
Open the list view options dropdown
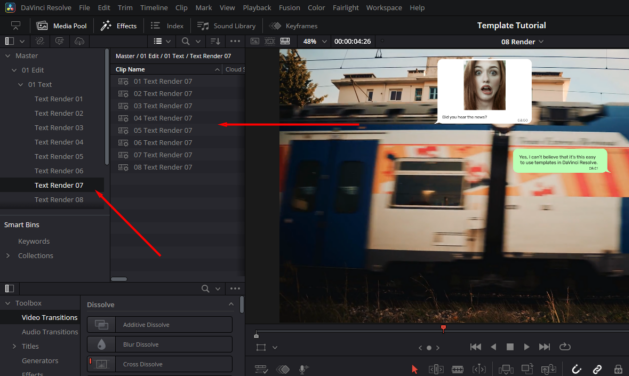pos(168,41)
